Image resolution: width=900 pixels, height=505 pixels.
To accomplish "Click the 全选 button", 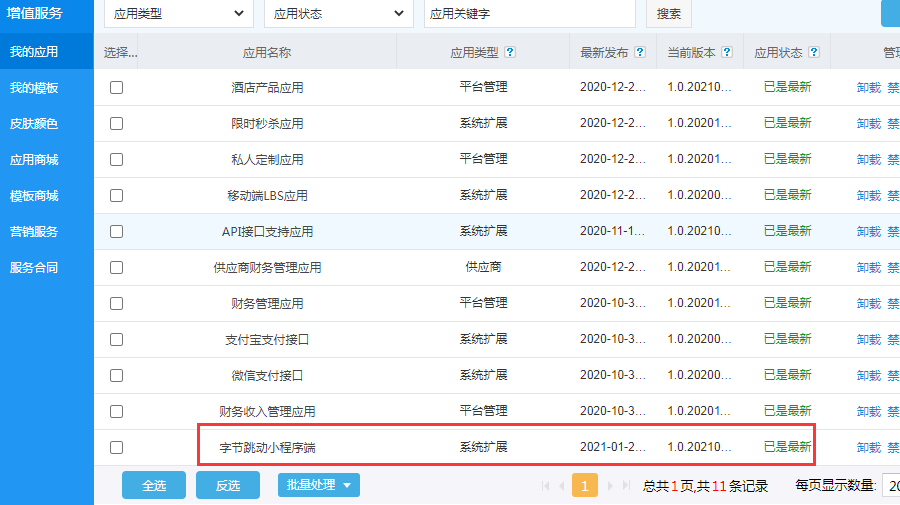I will point(153,485).
